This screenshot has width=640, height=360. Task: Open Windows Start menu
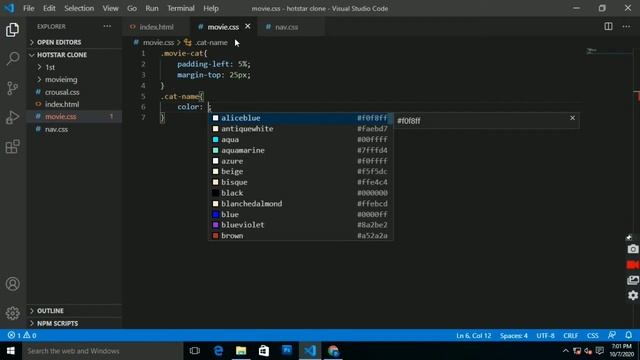point(11,351)
